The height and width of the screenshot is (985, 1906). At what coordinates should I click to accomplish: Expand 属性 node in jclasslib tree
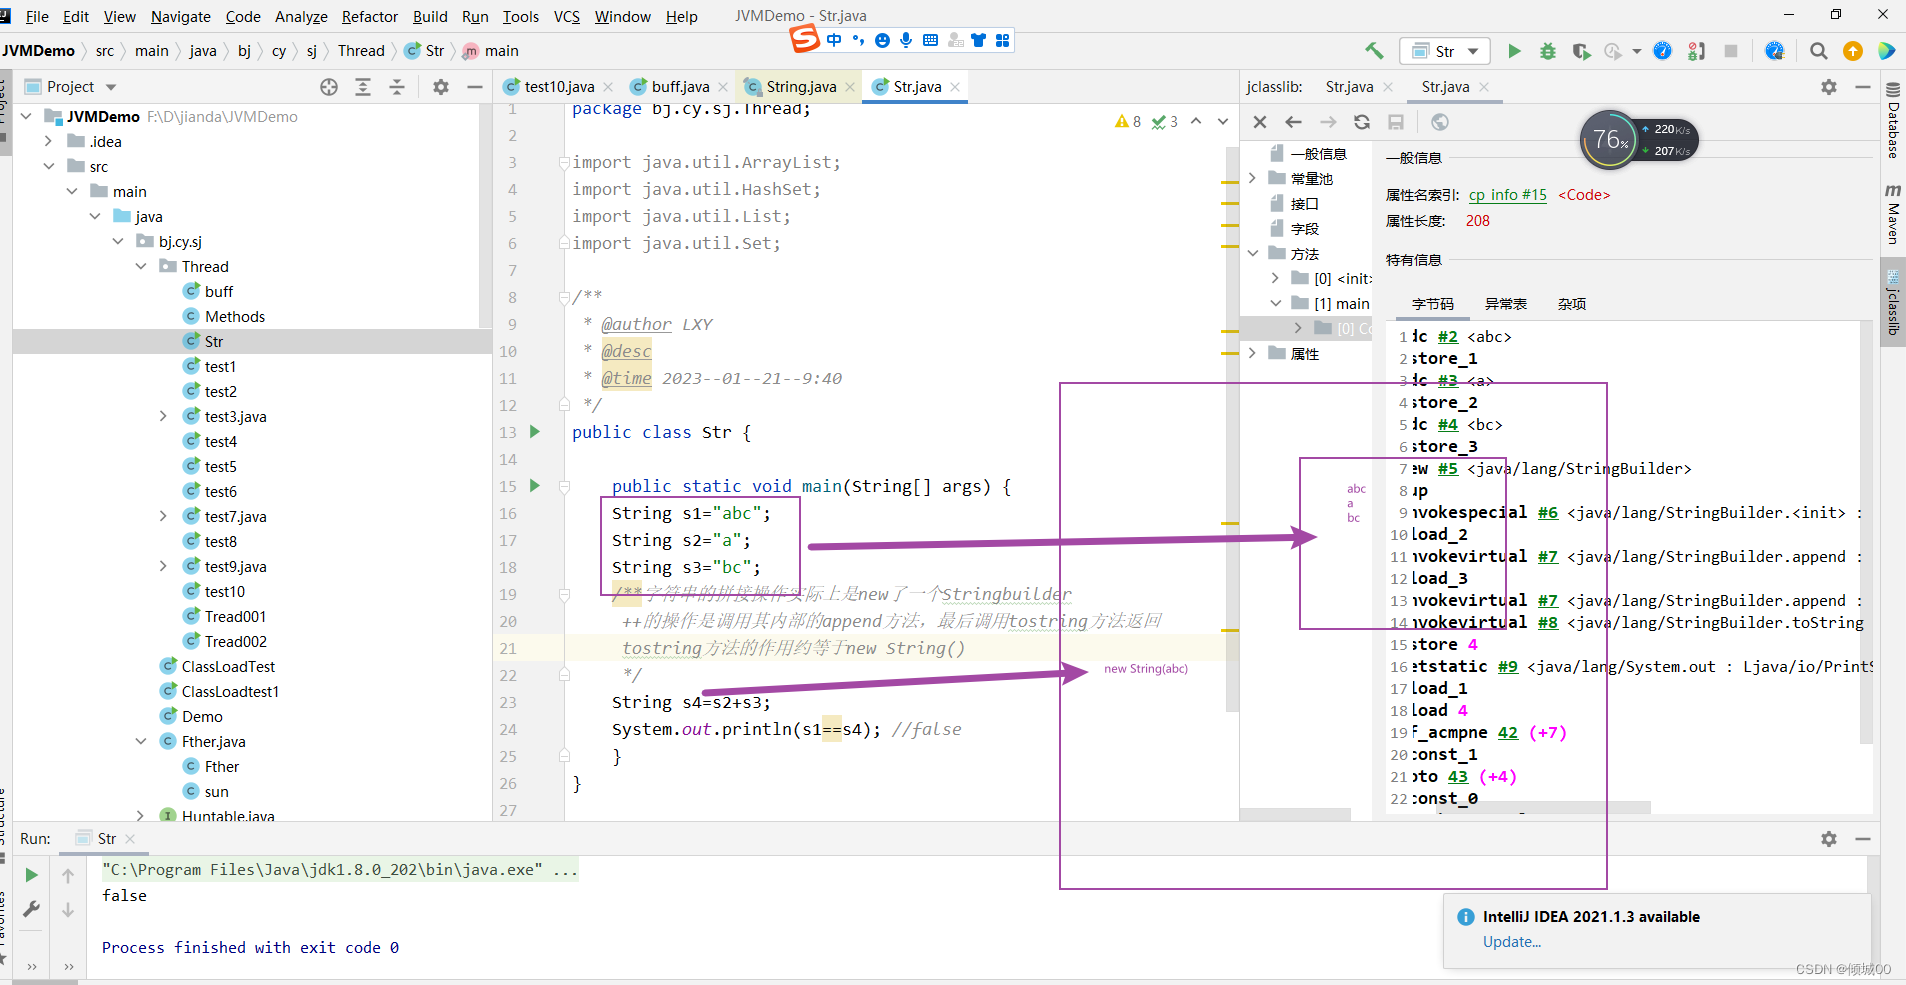[1252, 354]
